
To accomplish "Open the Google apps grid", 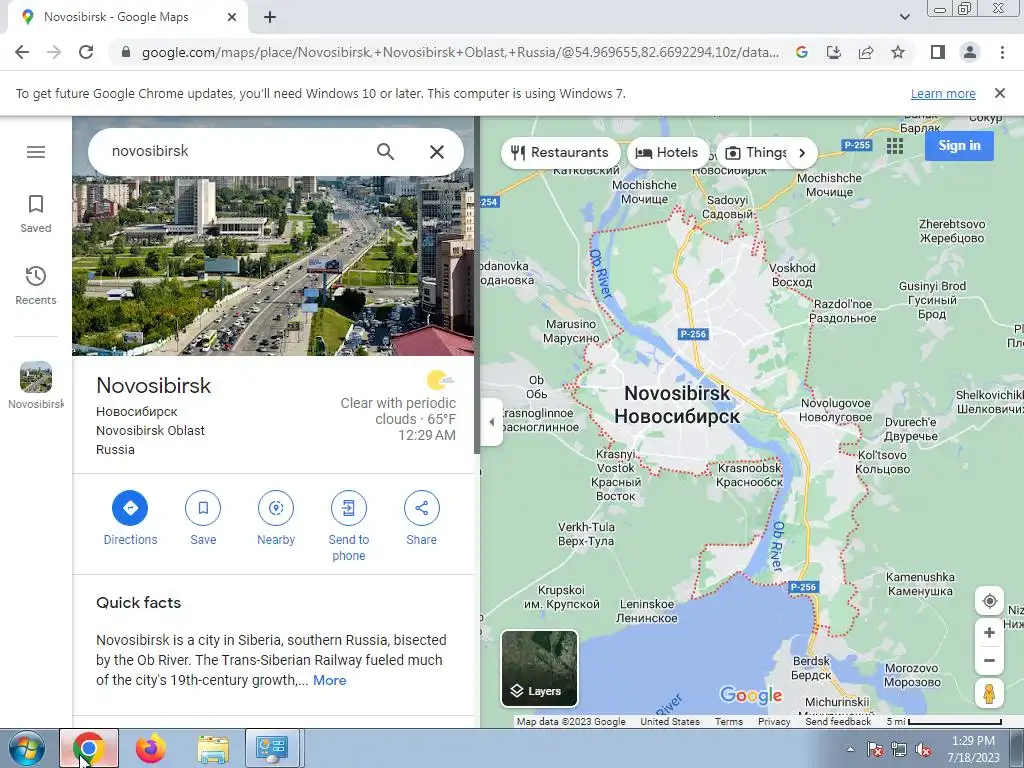I will (895, 146).
